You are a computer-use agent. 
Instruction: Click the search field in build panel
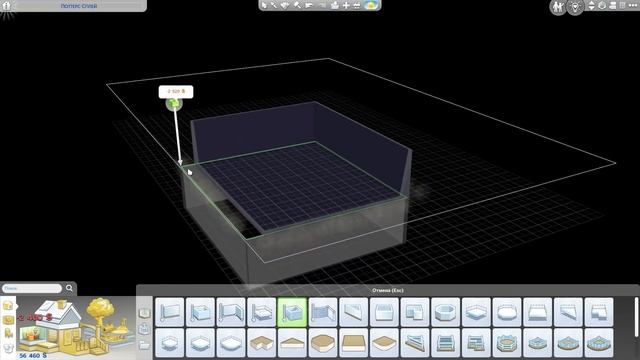pos(32,288)
